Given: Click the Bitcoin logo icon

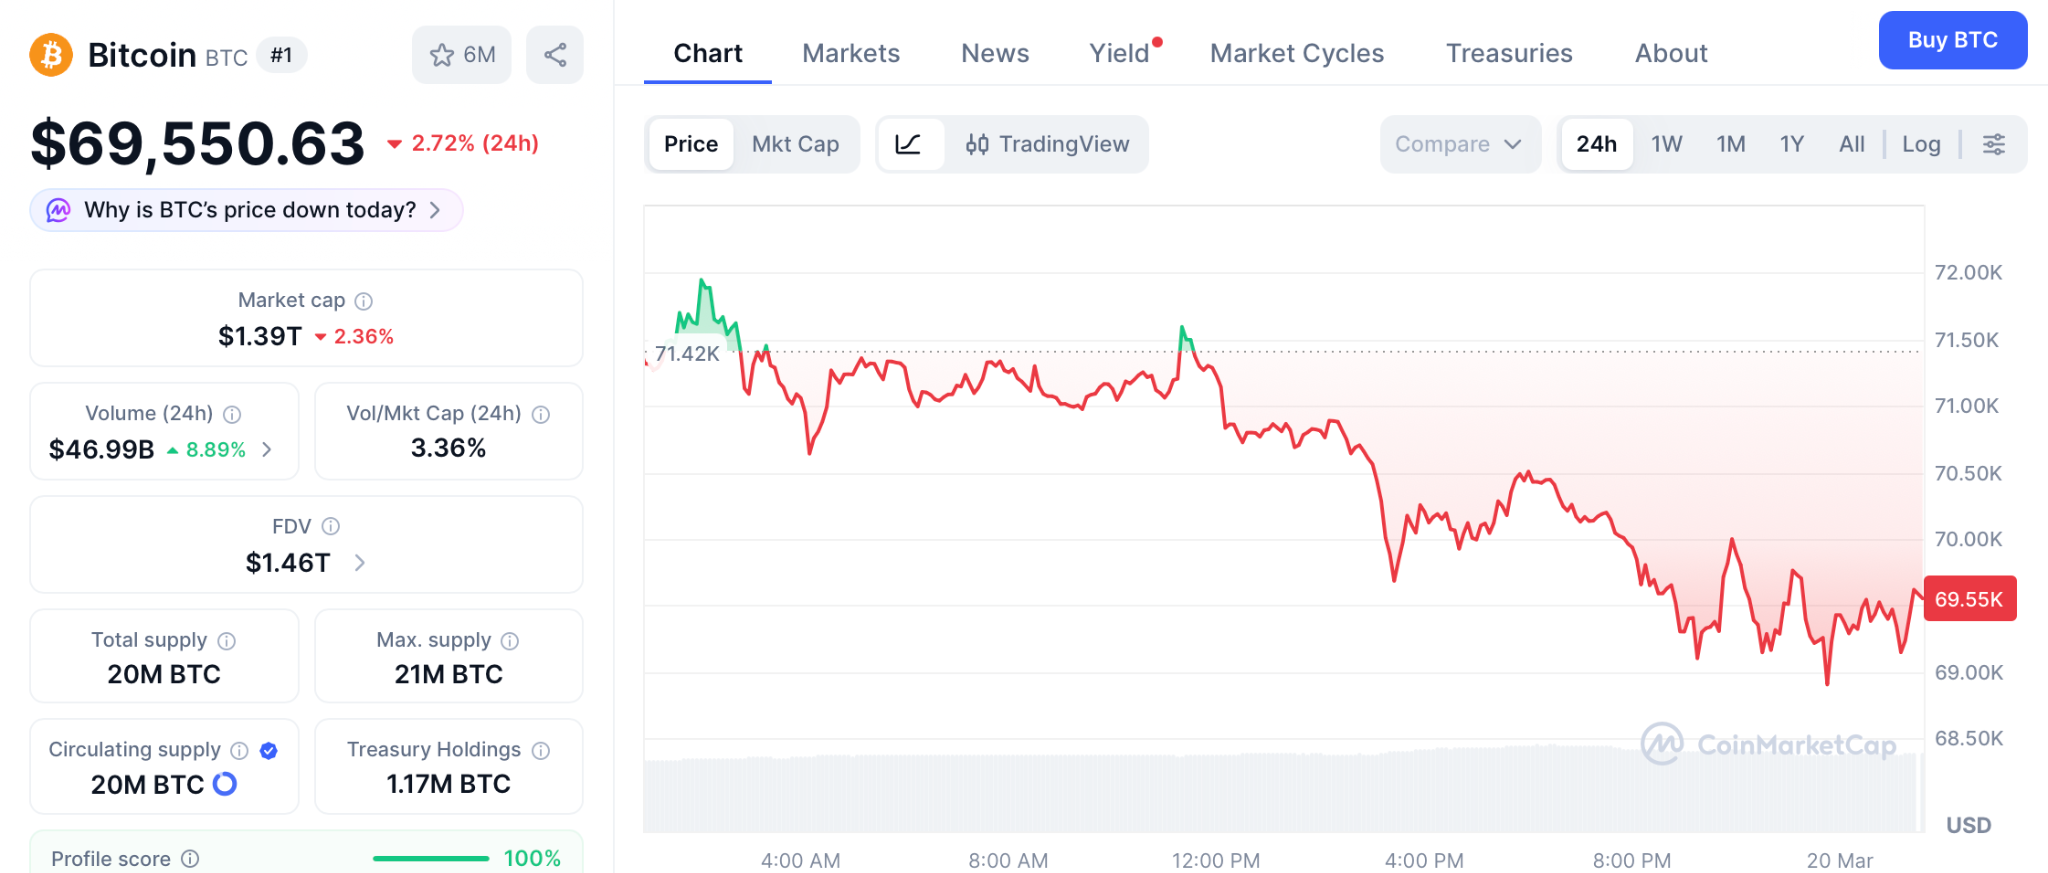Looking at the screenshot, I should coord(52,55).
